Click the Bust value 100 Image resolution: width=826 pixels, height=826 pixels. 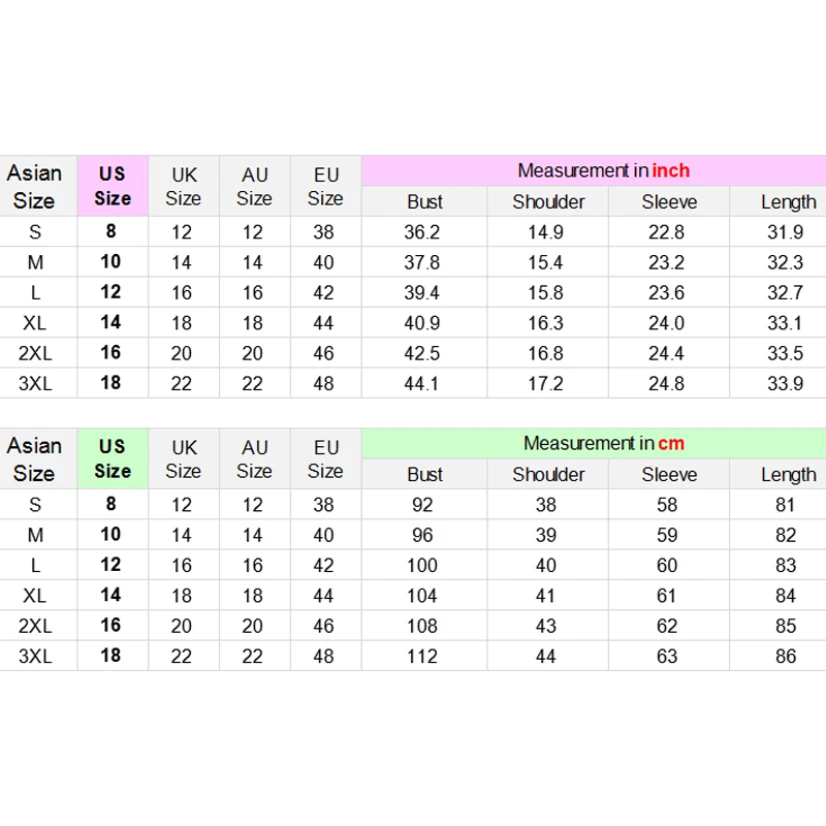tap(422, 565)
